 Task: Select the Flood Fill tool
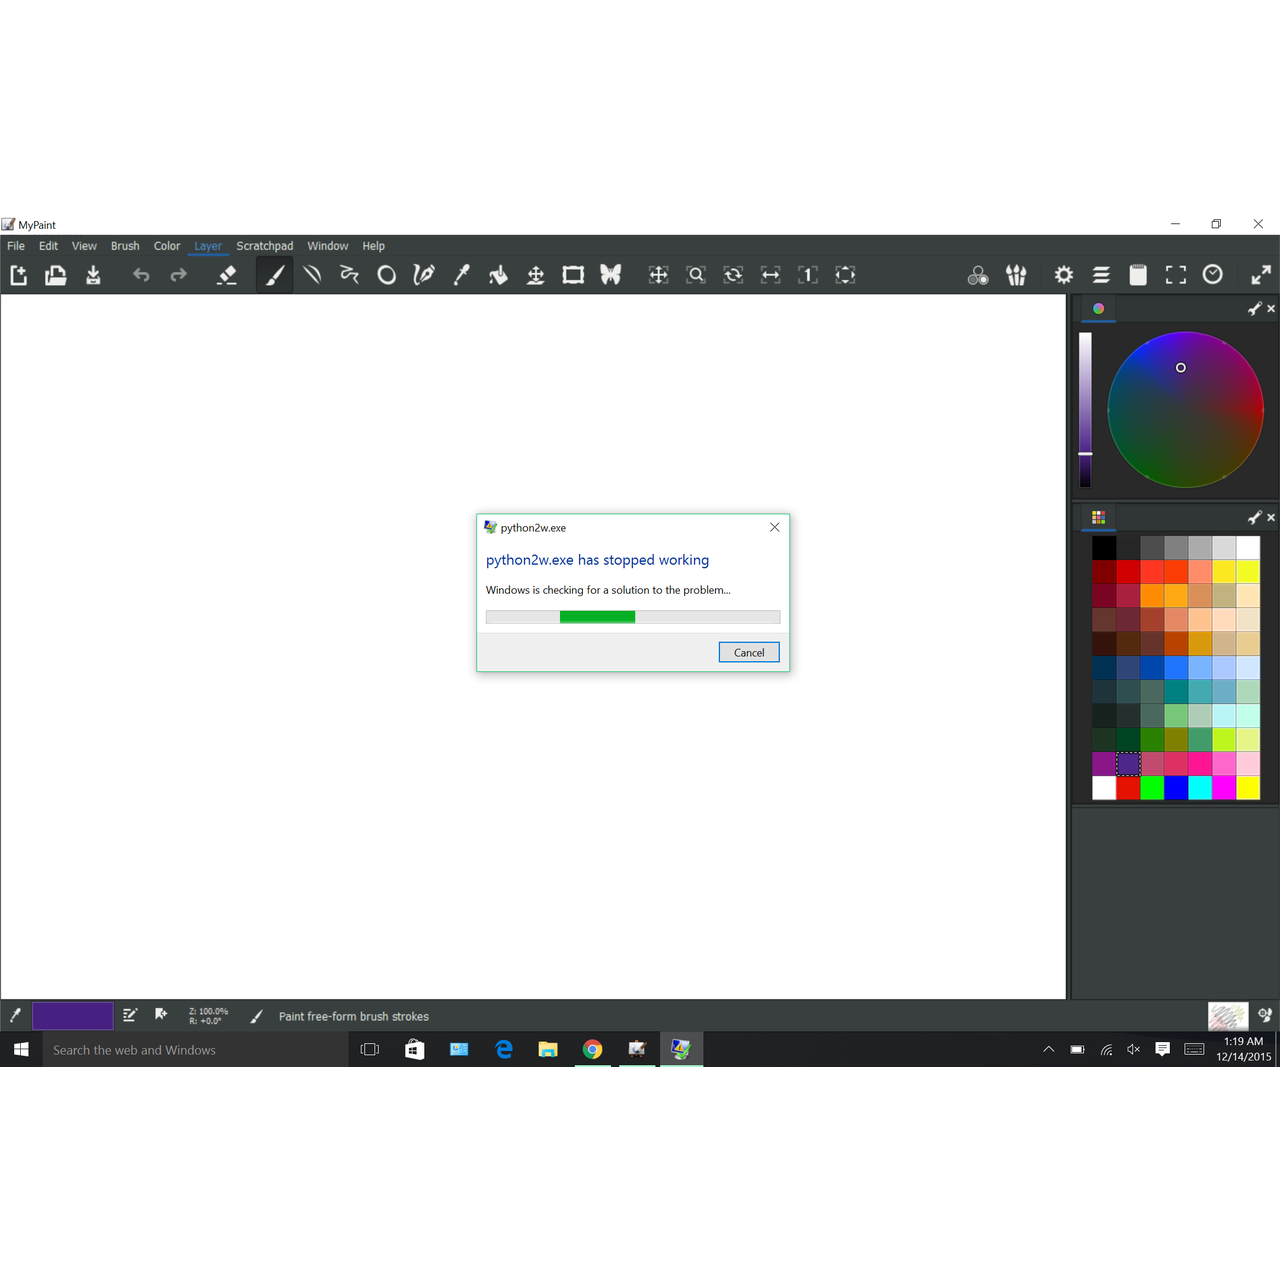coord(498,275)
